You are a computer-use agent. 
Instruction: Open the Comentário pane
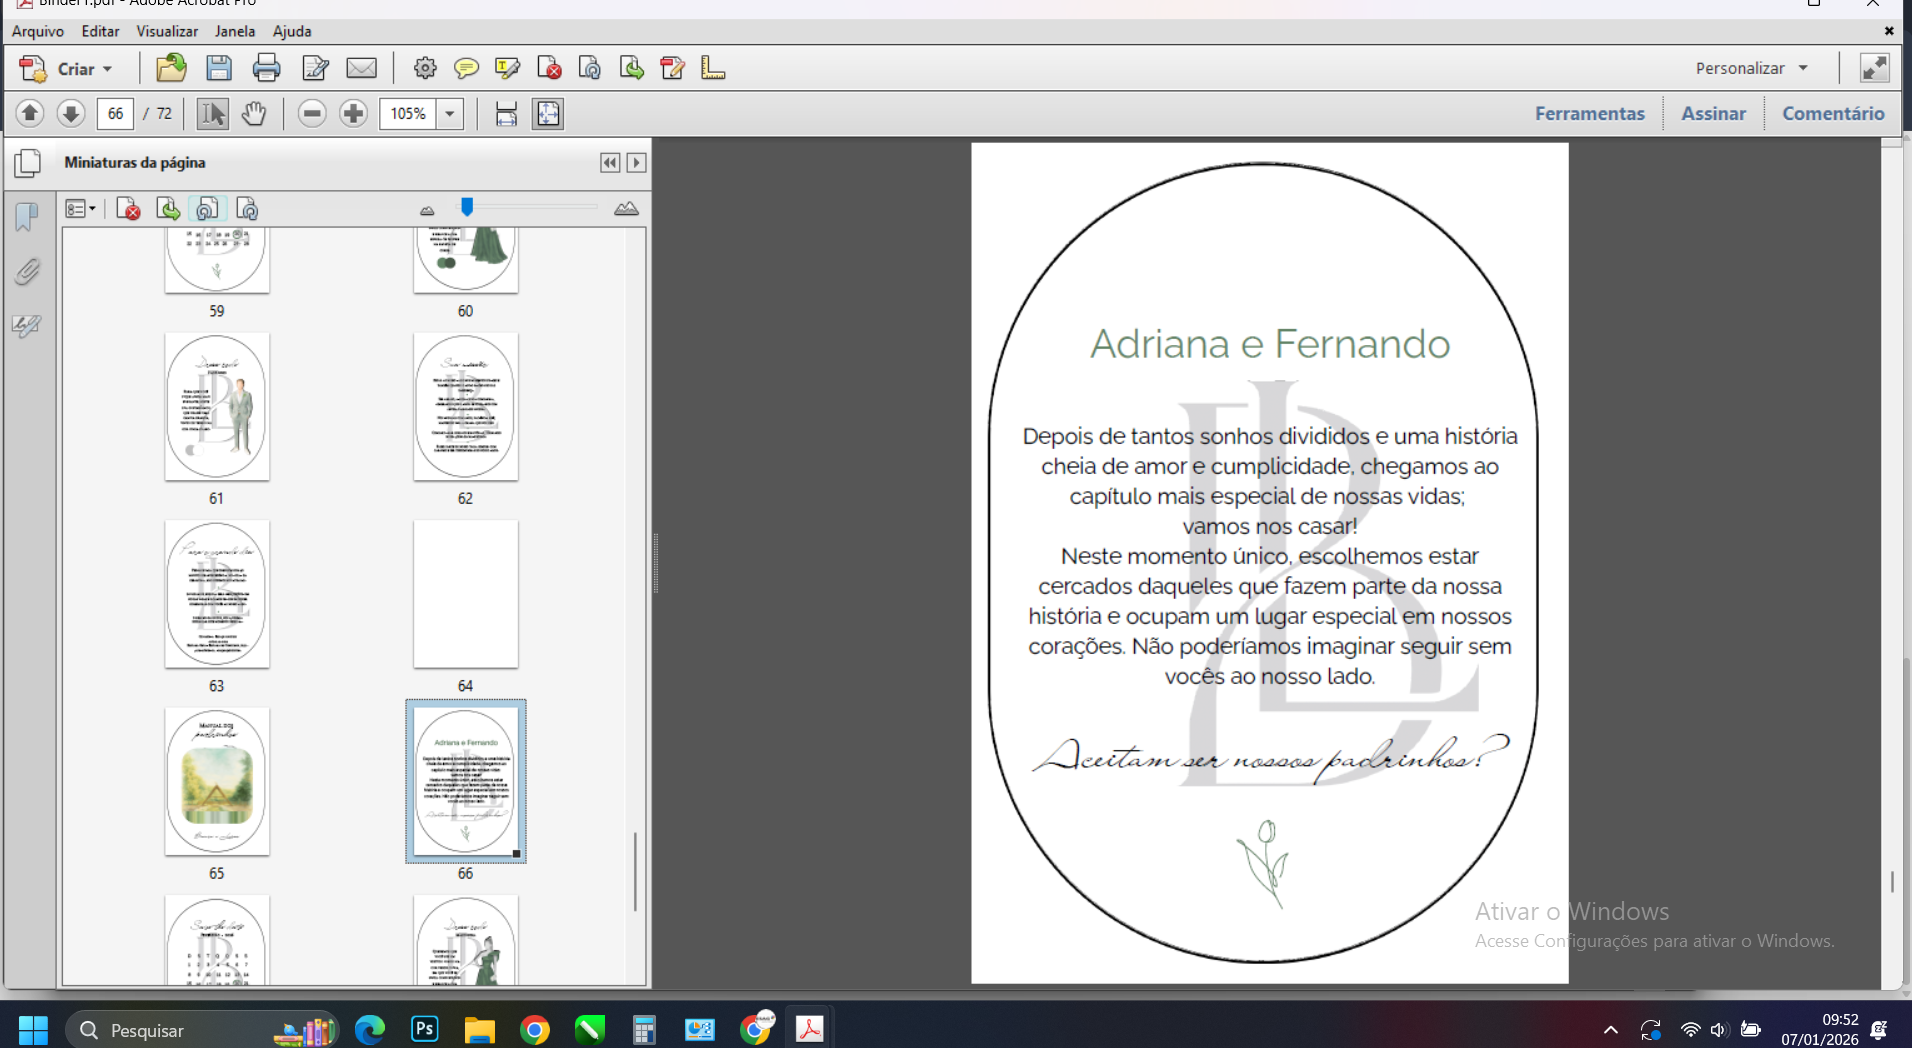(1832, 114)
